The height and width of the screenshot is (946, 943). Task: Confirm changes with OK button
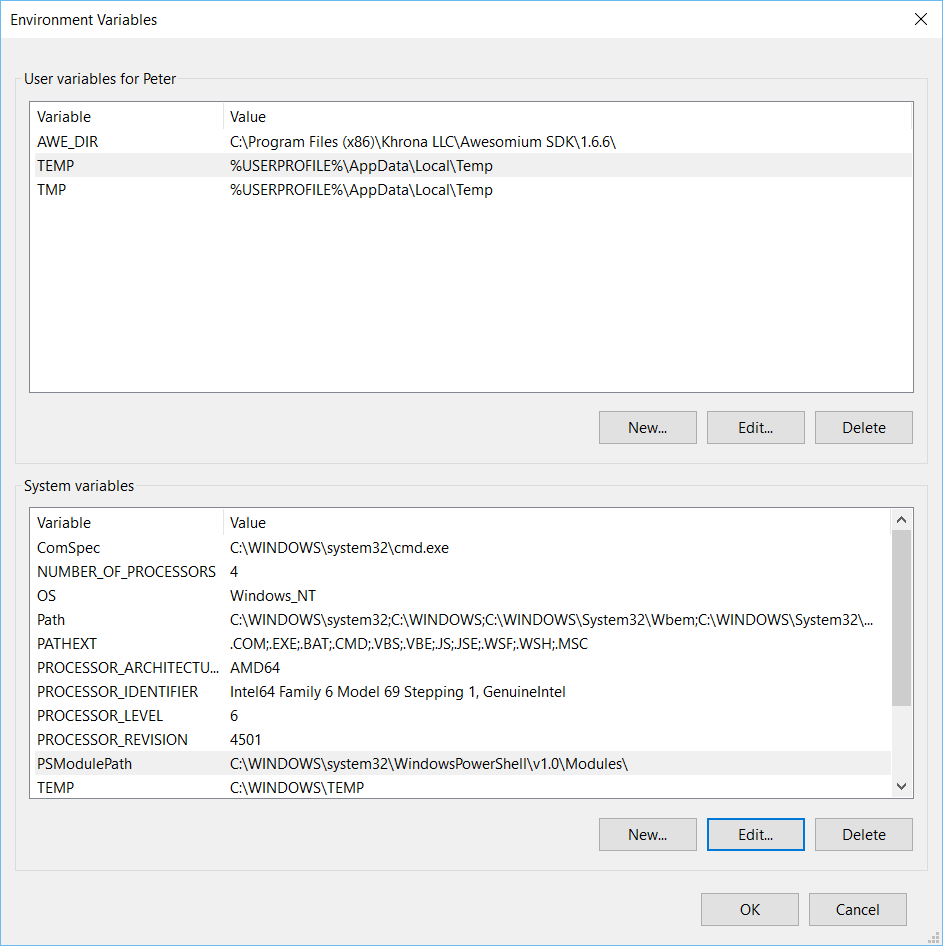click(x=749, y=910)
